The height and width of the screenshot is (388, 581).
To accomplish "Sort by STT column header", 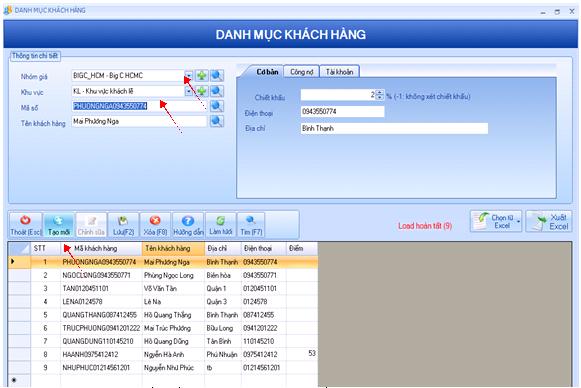I will click(x=46, y=248).
